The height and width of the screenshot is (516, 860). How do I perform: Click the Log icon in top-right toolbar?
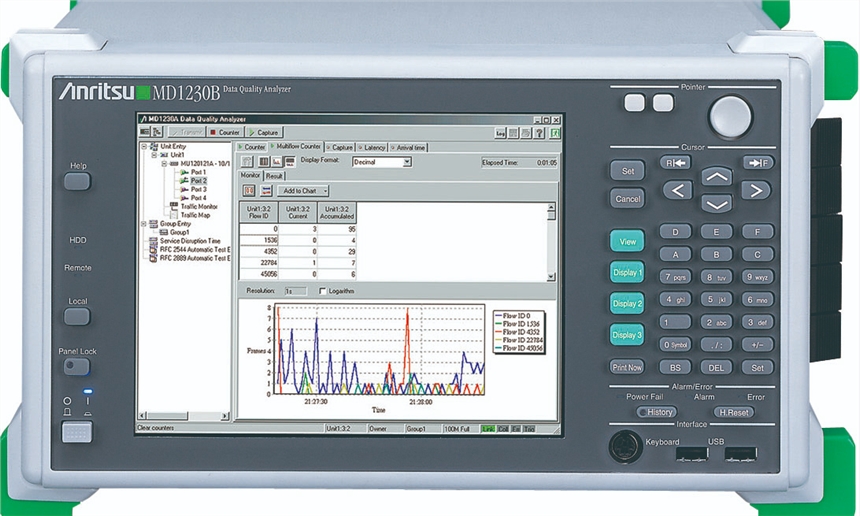(500, 132)
